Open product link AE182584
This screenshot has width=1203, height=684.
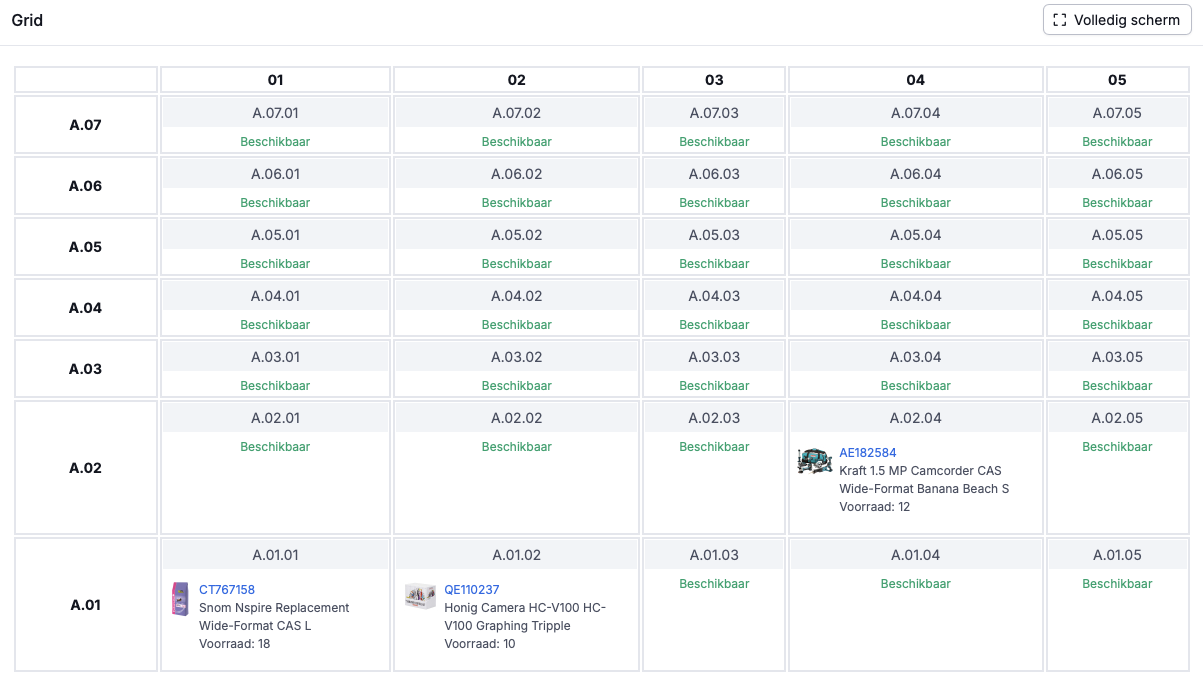point(867,453)
